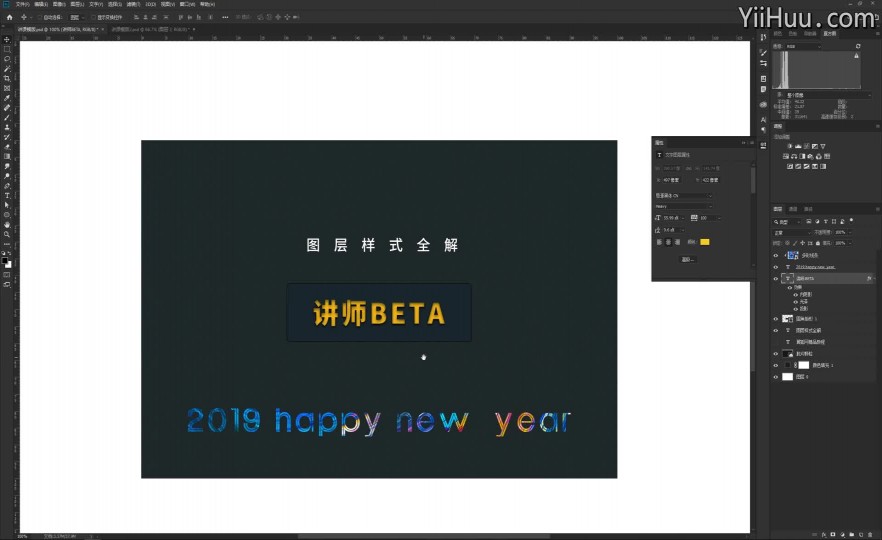Select the Frame tool
The height and width of the screenshot is (540, 882).
pyautogui.click(x=7, y=88)
